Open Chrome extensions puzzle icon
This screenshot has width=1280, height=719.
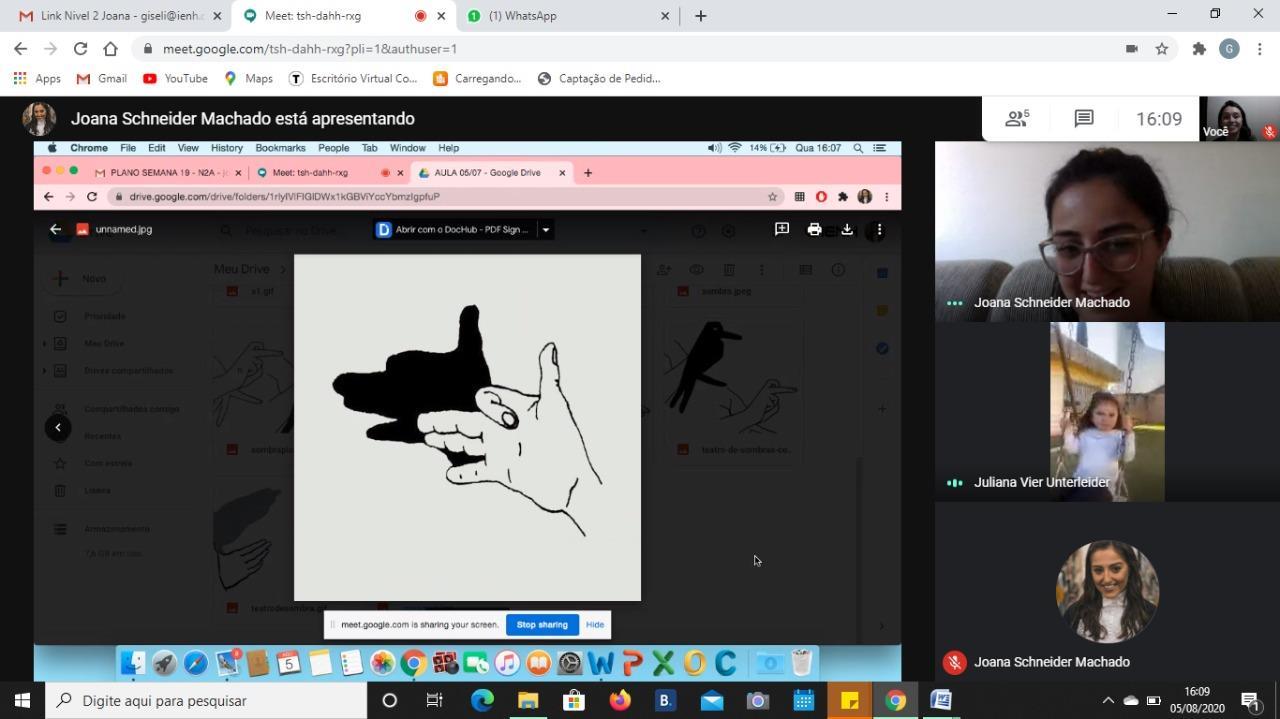click(x=1198, y=48)
